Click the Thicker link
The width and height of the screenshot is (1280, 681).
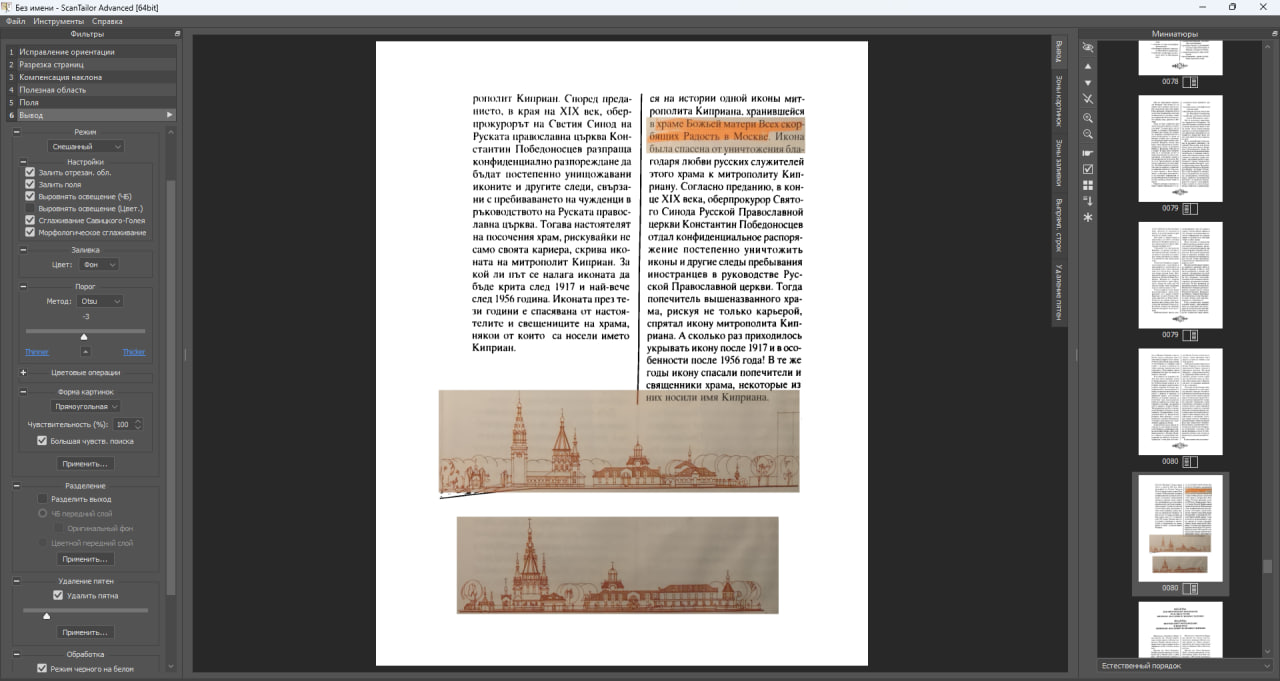click(x=134, y=352)
